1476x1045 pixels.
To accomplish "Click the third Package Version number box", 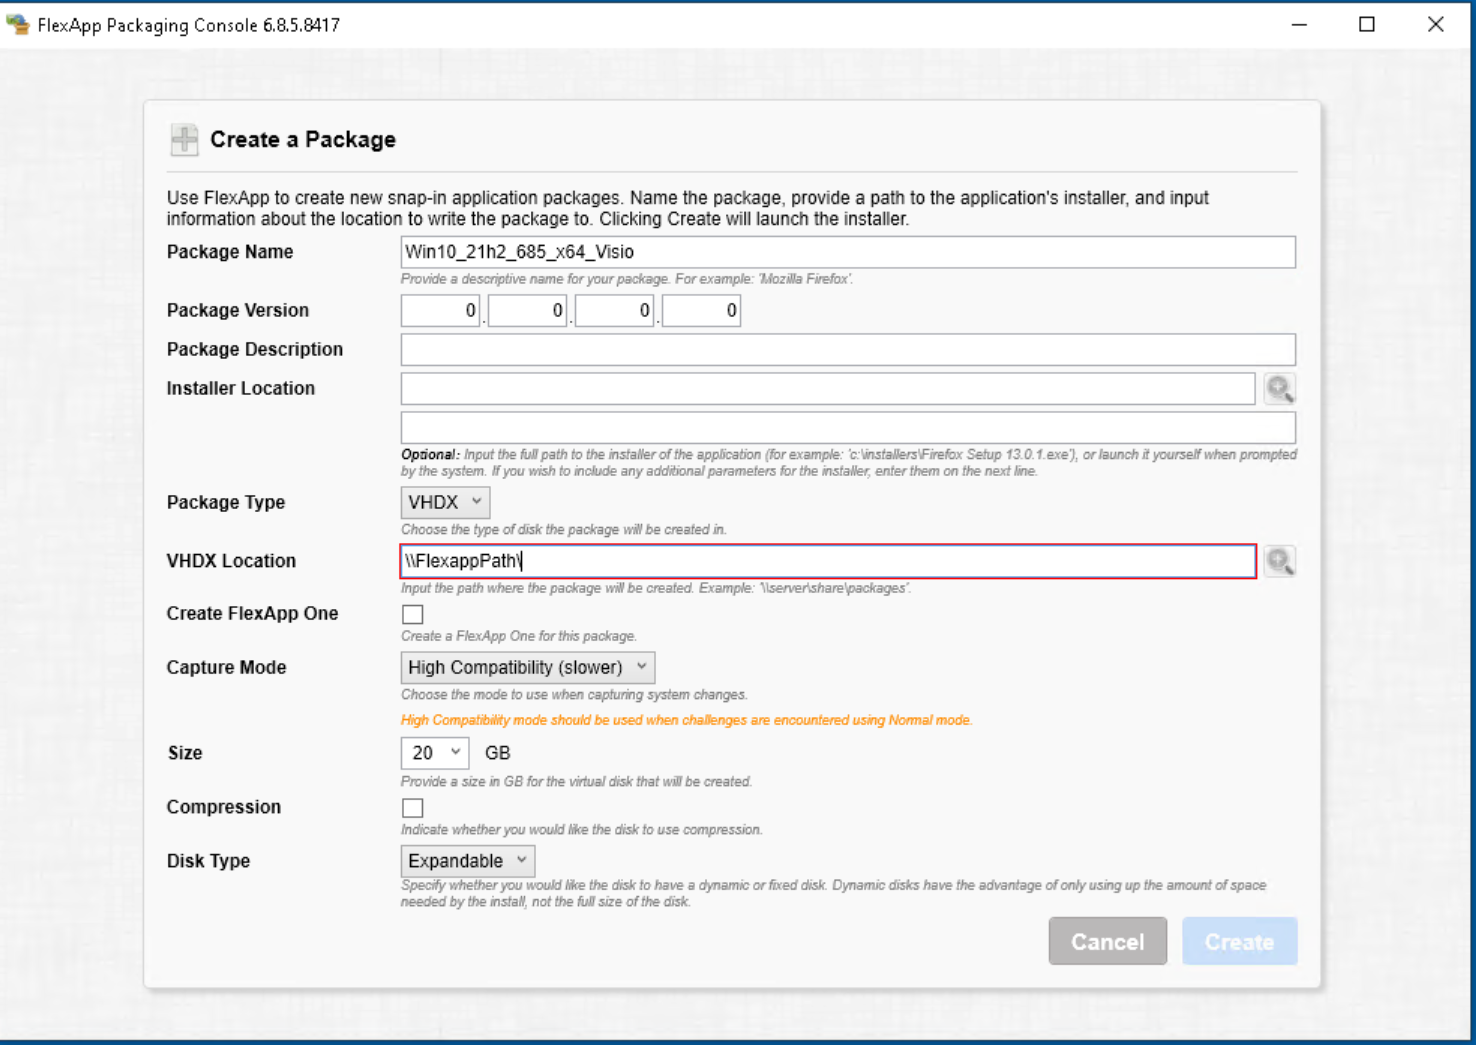I will pos(614,311).
